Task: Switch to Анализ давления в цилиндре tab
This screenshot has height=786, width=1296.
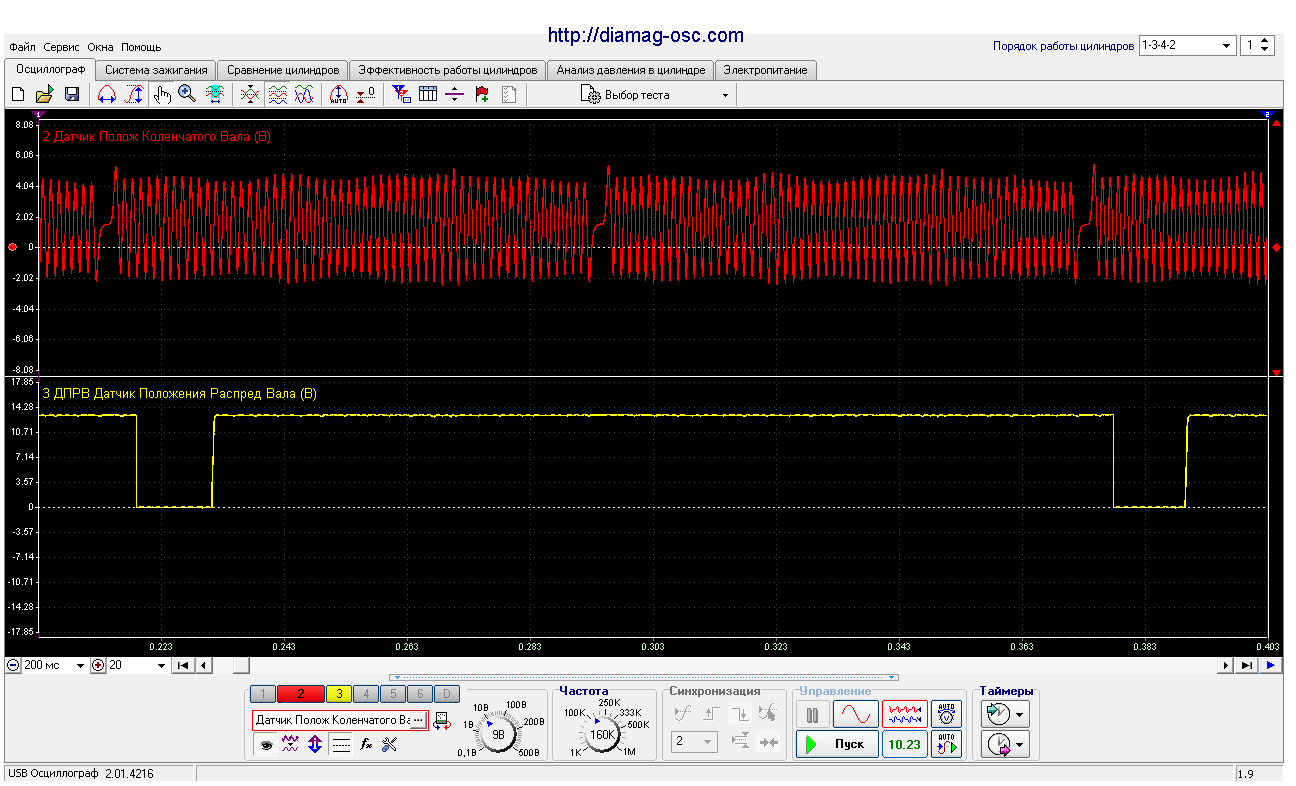Action: (631, 70)
